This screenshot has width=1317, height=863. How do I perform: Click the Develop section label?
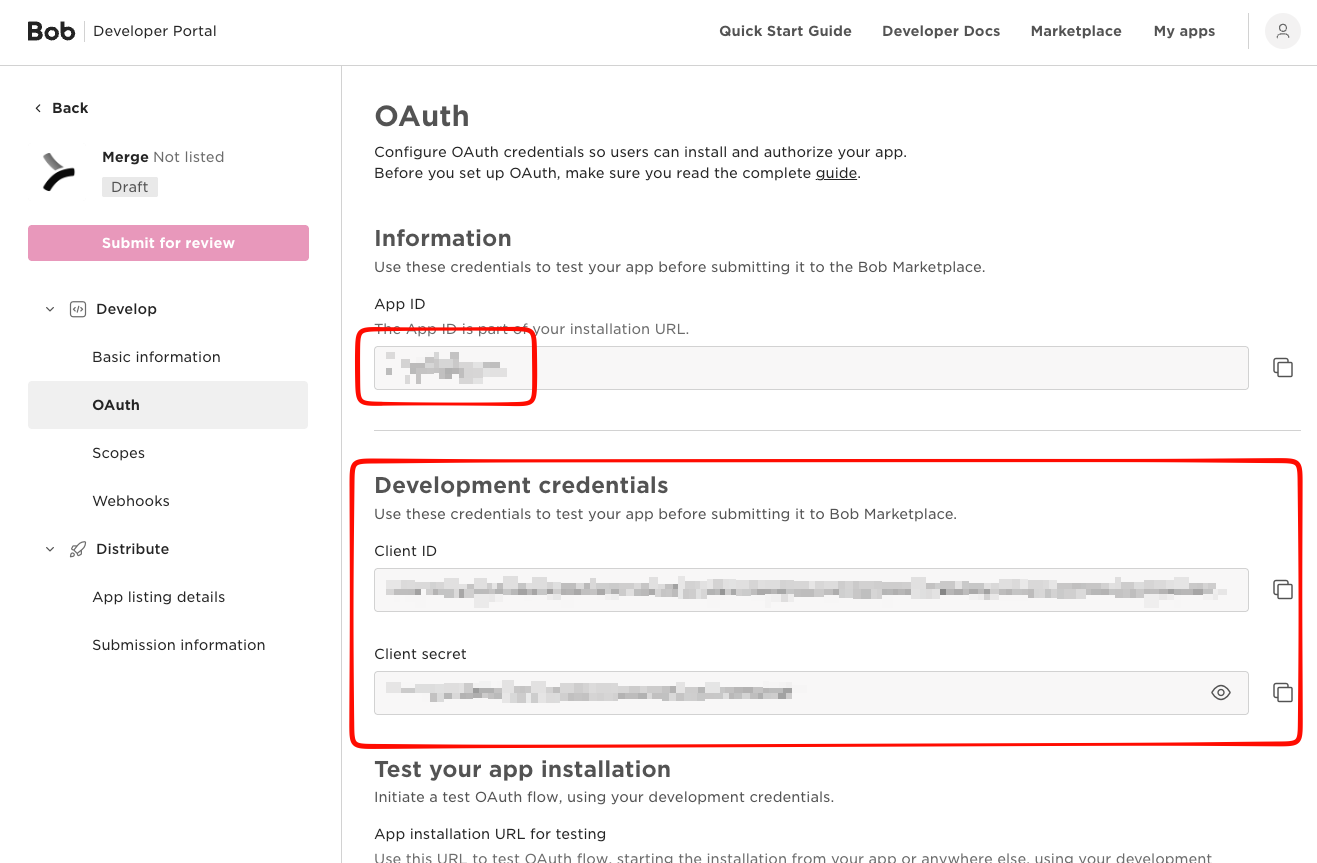(126, 309)
